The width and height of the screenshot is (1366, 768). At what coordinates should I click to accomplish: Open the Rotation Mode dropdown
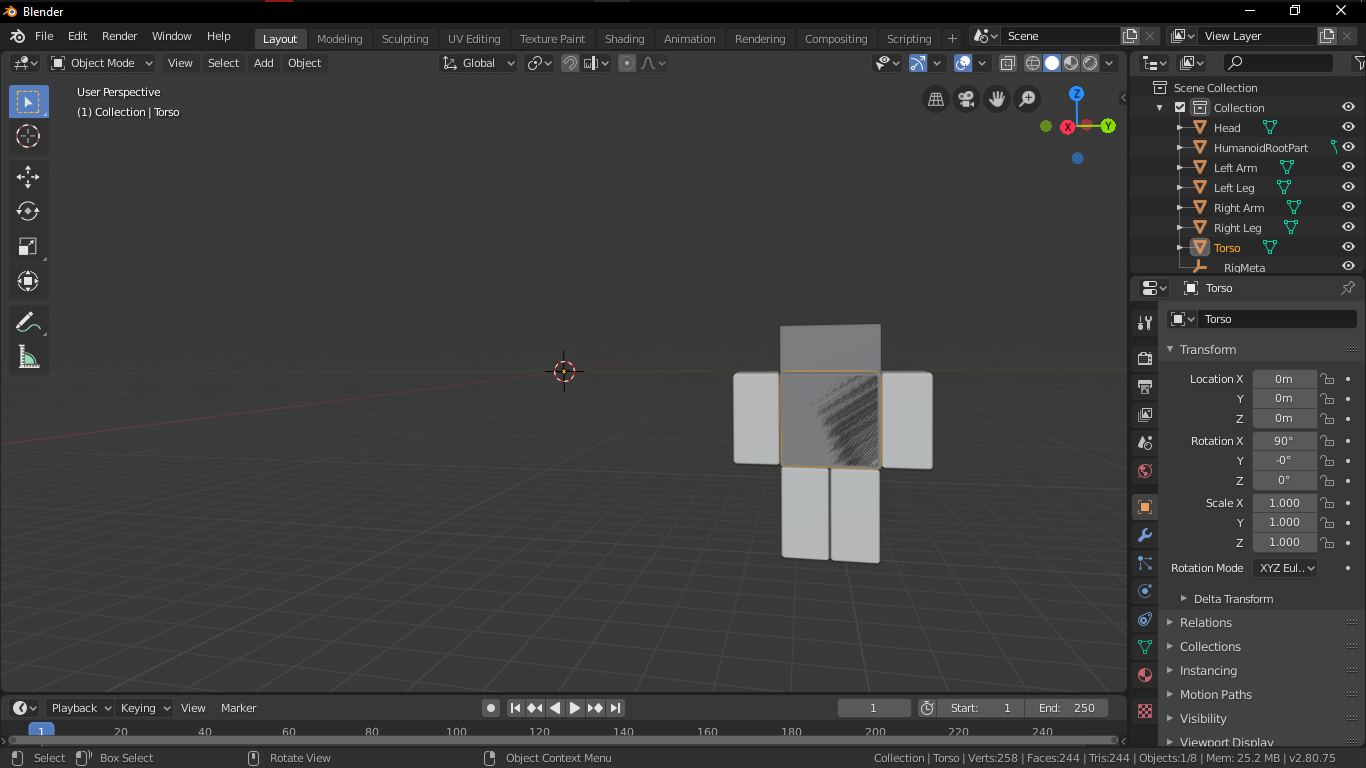[1285, 567]
